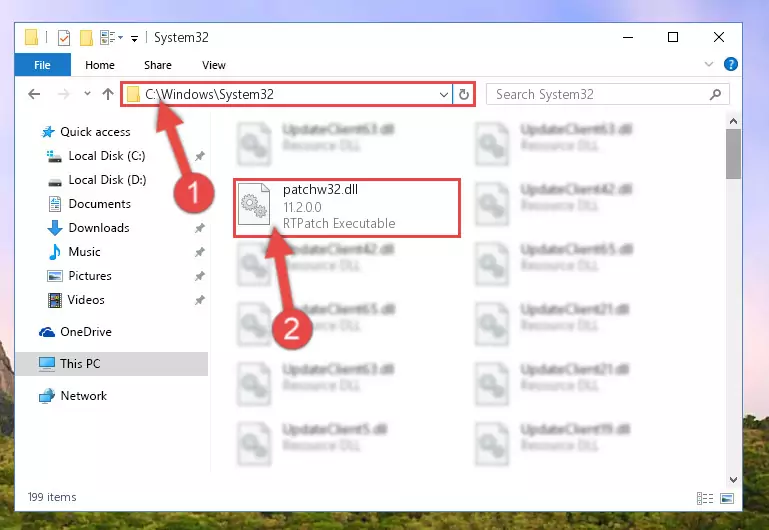The height and width of the screenshot is (530, 769).
Task: Refresh the System32 folder view
Action: (463, 94)
